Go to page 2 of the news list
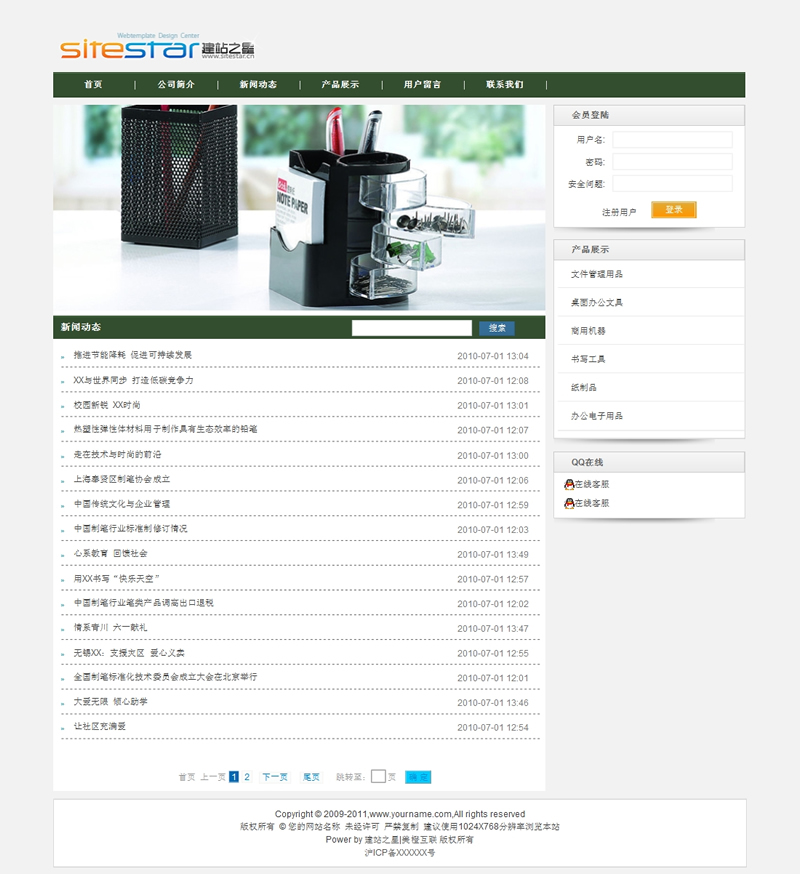The image size is (800, 874). tap(247, 776)
